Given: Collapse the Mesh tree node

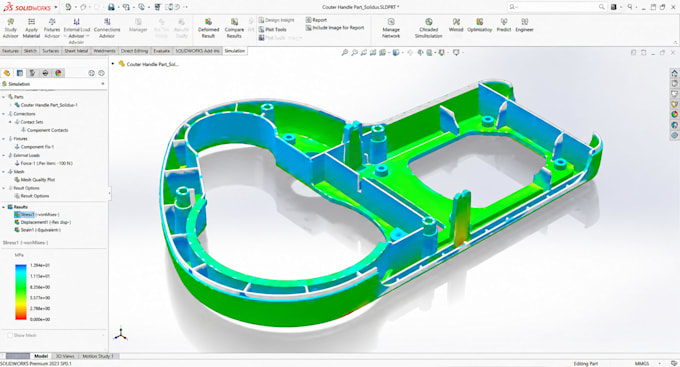Looking at the screenshot, I should 4,172.
